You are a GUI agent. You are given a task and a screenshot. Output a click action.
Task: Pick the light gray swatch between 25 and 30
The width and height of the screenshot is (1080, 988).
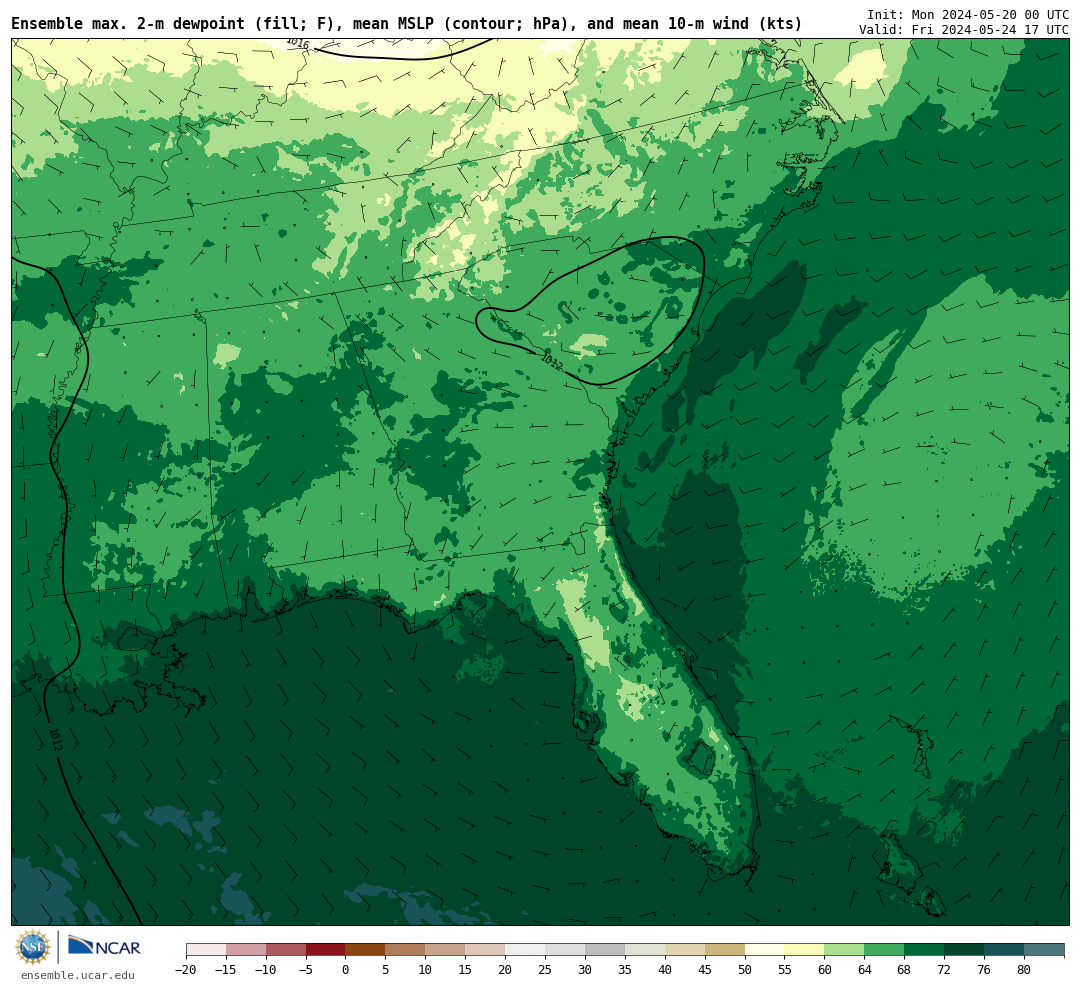pyautogui.click(x=565, y=949)
